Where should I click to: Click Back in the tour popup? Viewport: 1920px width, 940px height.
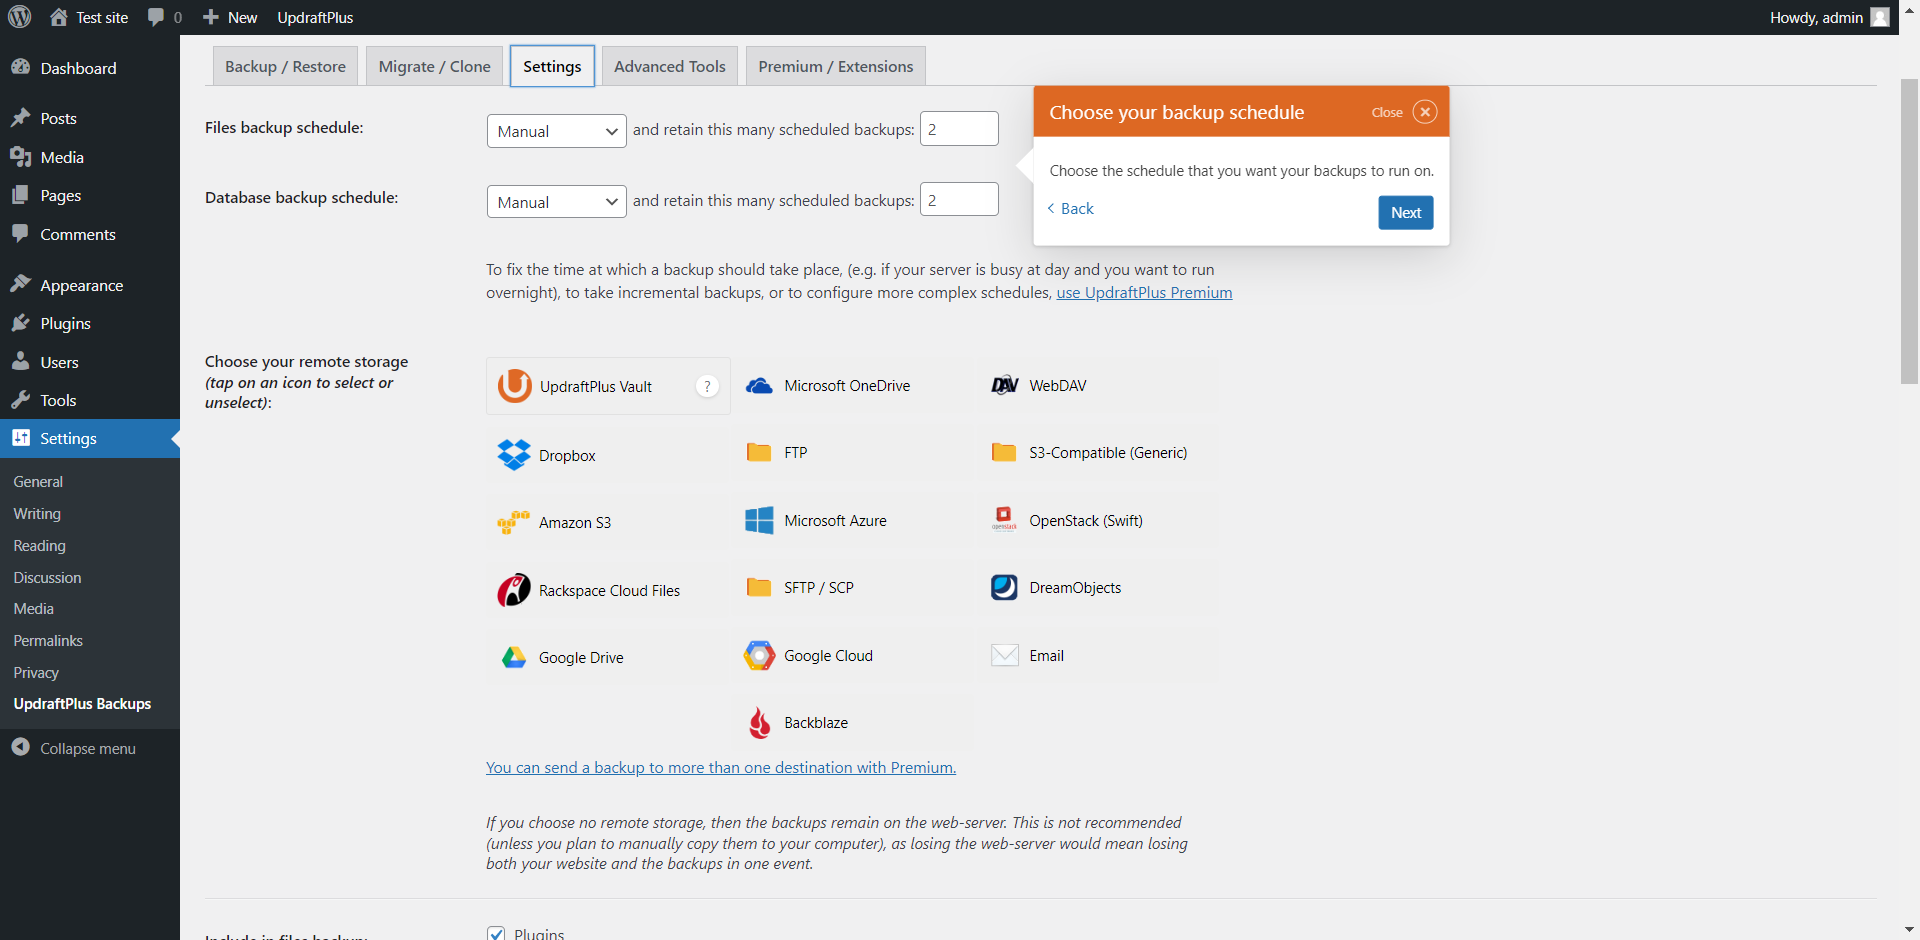[1070, 208]
